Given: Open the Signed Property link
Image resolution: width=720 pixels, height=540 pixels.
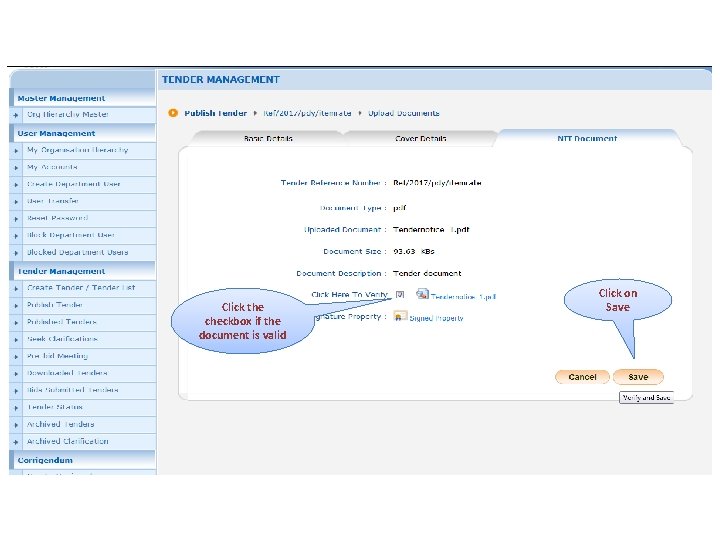Looking at the screenshot, I should click(x=436, y=318).
